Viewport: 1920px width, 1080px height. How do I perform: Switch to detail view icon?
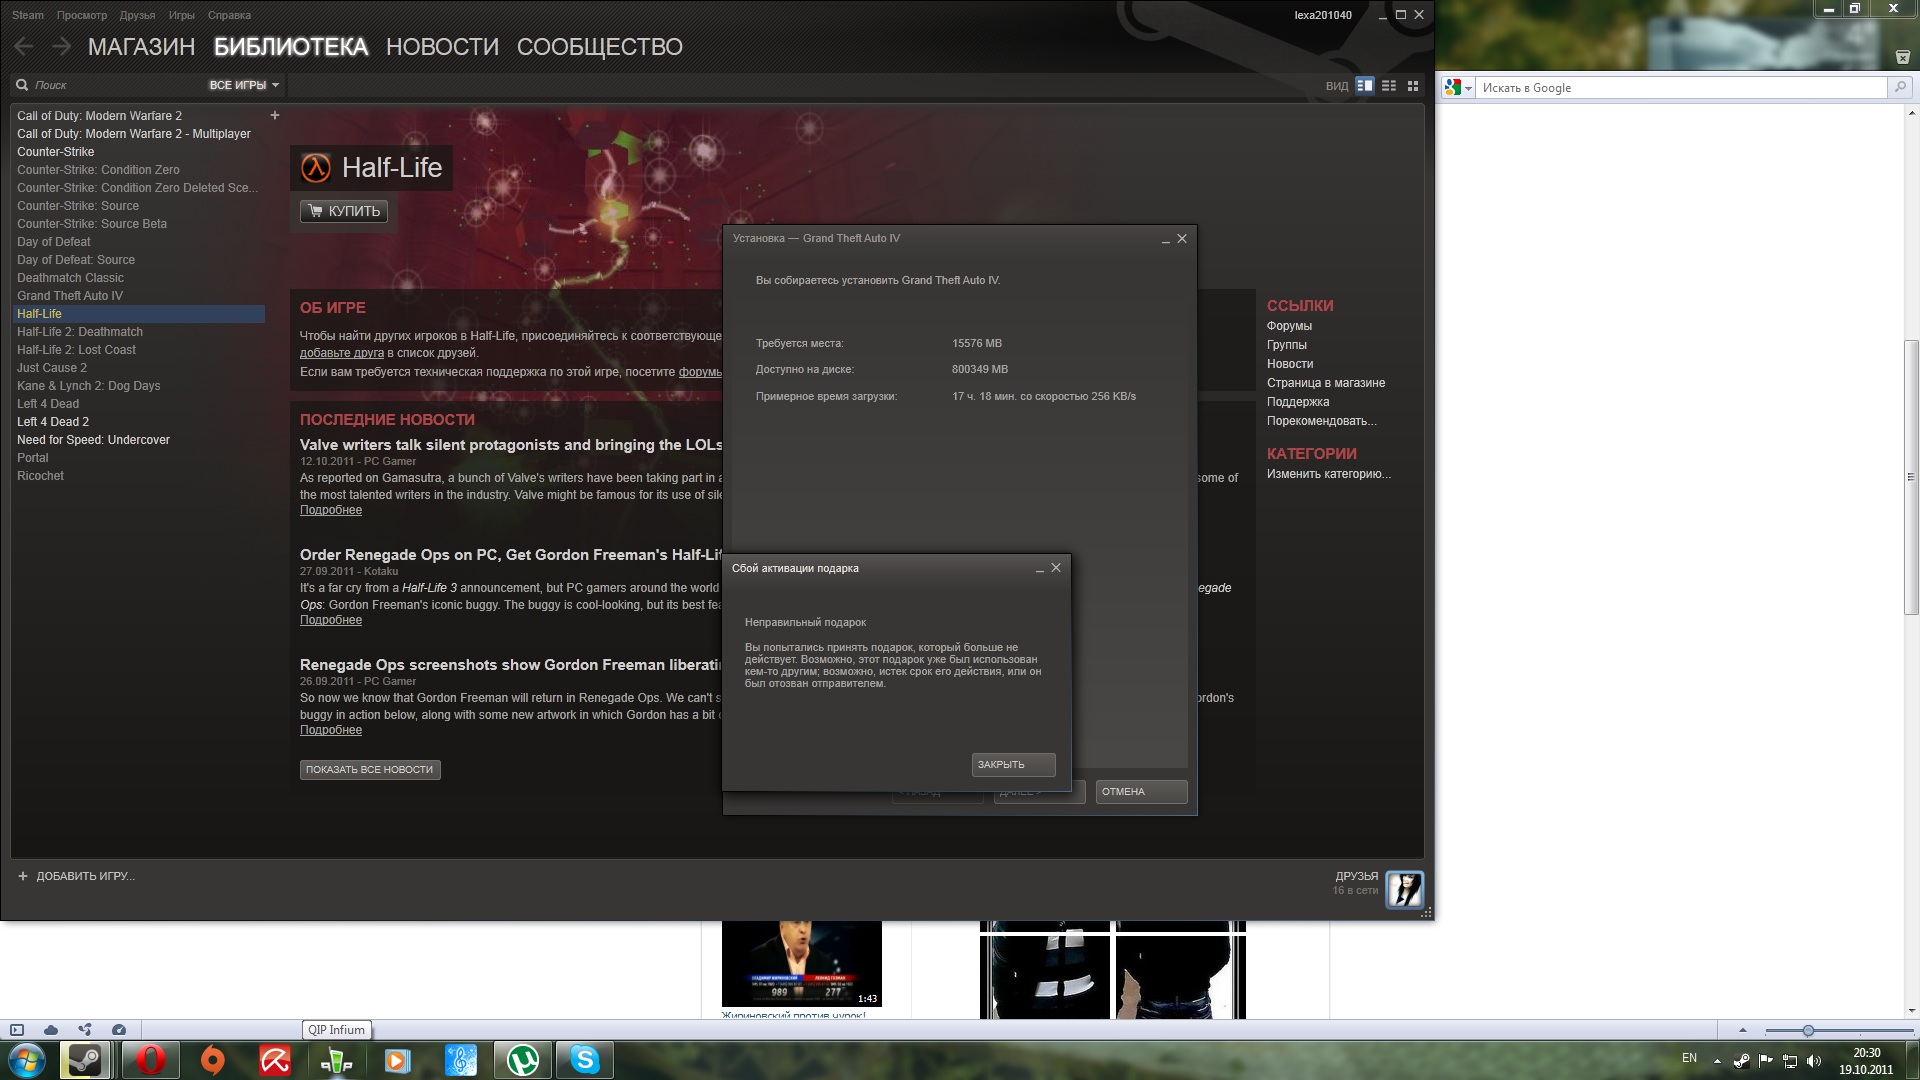pos(1365,86)
